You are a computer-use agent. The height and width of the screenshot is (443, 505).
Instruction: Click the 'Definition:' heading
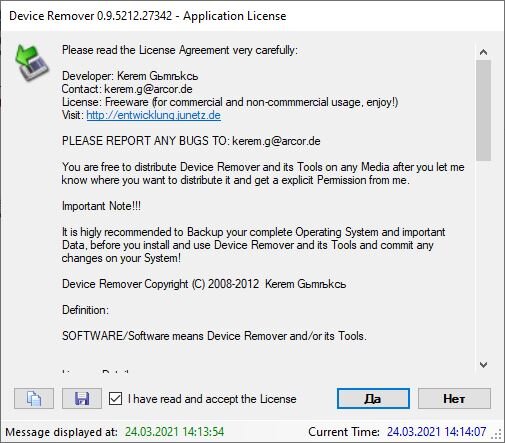pos(85,310)
